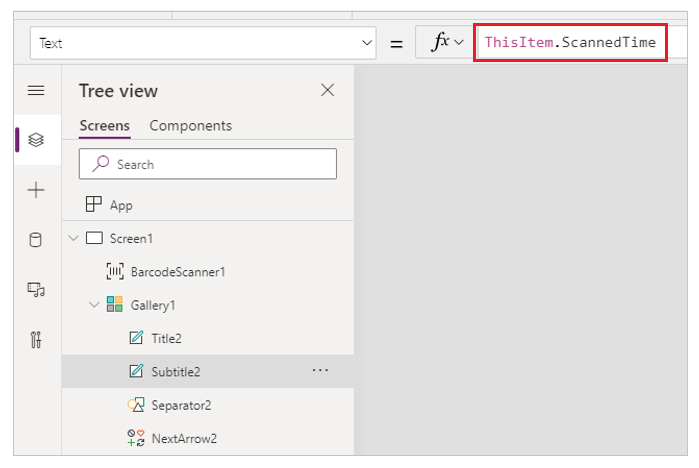Click the BarcodeScanner1 barcode icon
Screen dimensions: 699x468
click(115, 271)
